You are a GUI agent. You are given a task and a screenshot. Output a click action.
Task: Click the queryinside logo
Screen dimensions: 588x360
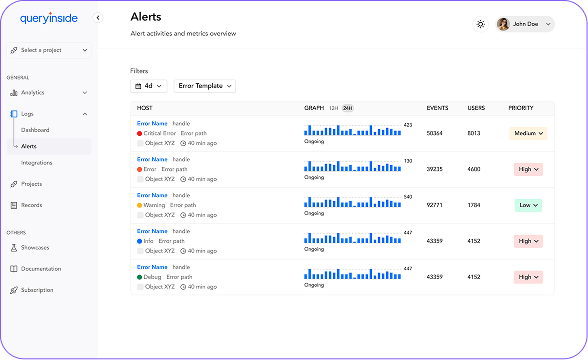coord(49,18)
